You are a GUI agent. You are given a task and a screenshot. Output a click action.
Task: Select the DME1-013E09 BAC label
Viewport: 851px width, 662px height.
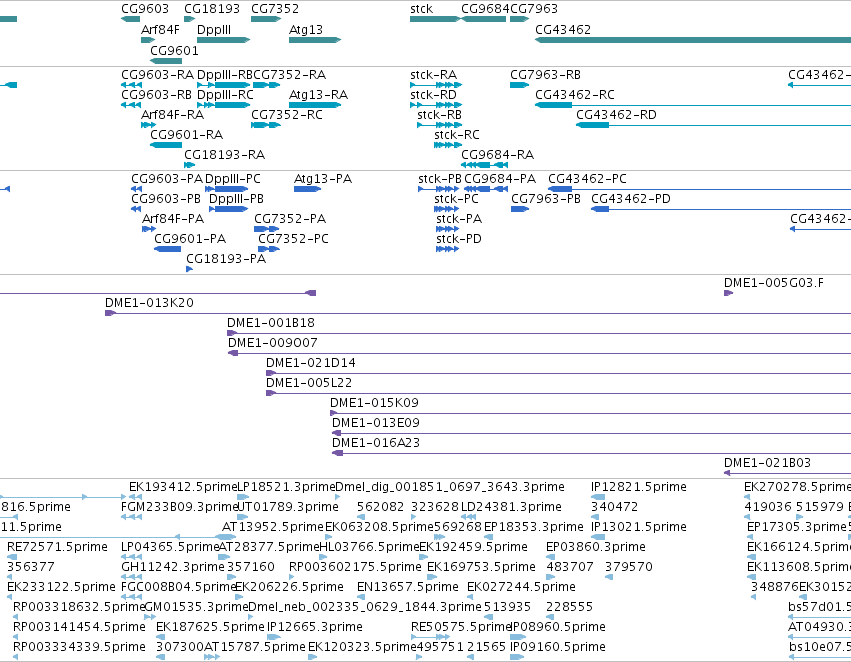pyautogui.click(x=376, y=423)
